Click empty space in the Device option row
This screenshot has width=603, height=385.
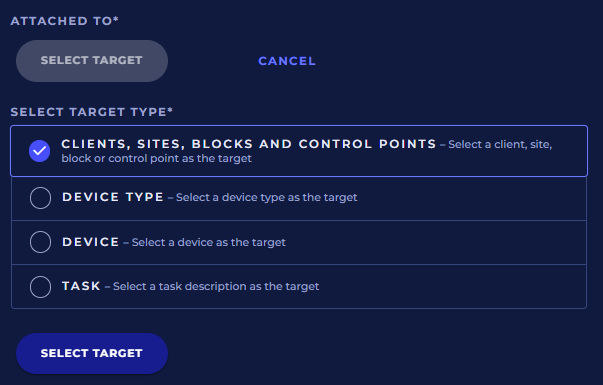click(435, 242)
